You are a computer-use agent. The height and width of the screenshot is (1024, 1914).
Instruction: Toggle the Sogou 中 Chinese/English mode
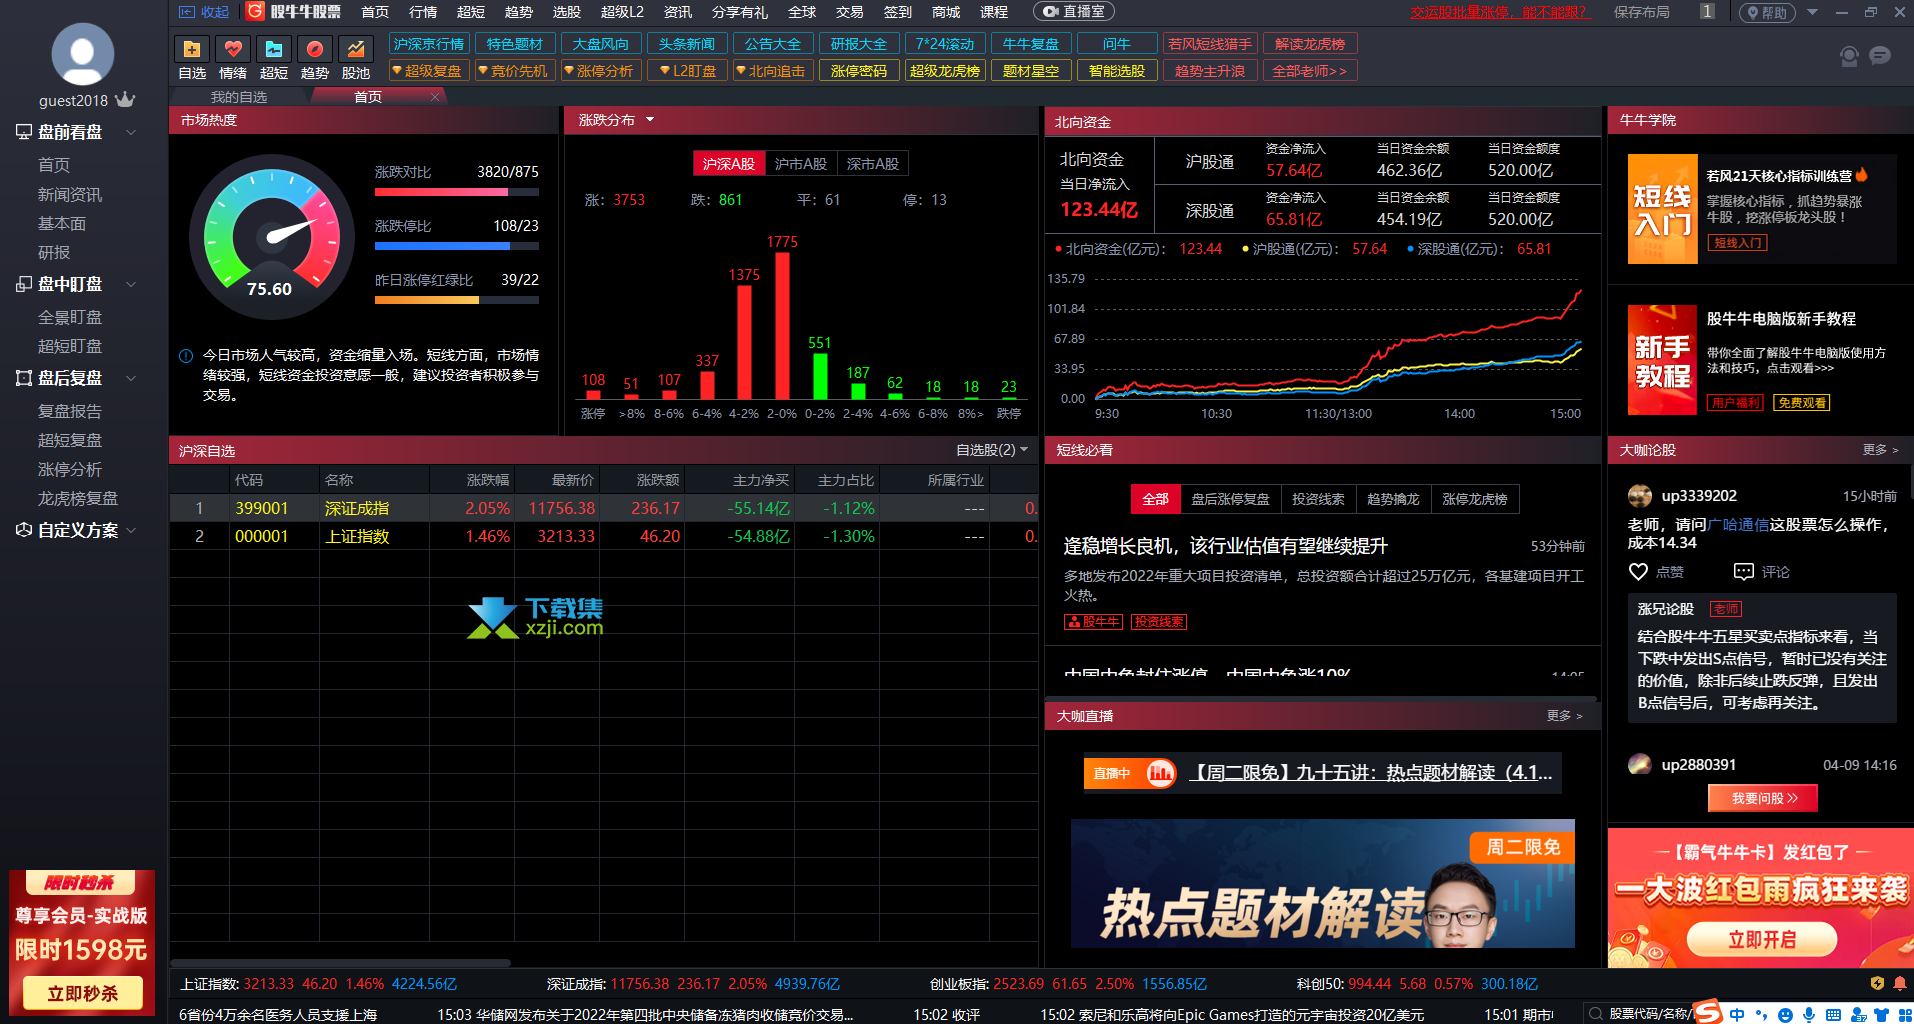[x=1737, y=1014]
